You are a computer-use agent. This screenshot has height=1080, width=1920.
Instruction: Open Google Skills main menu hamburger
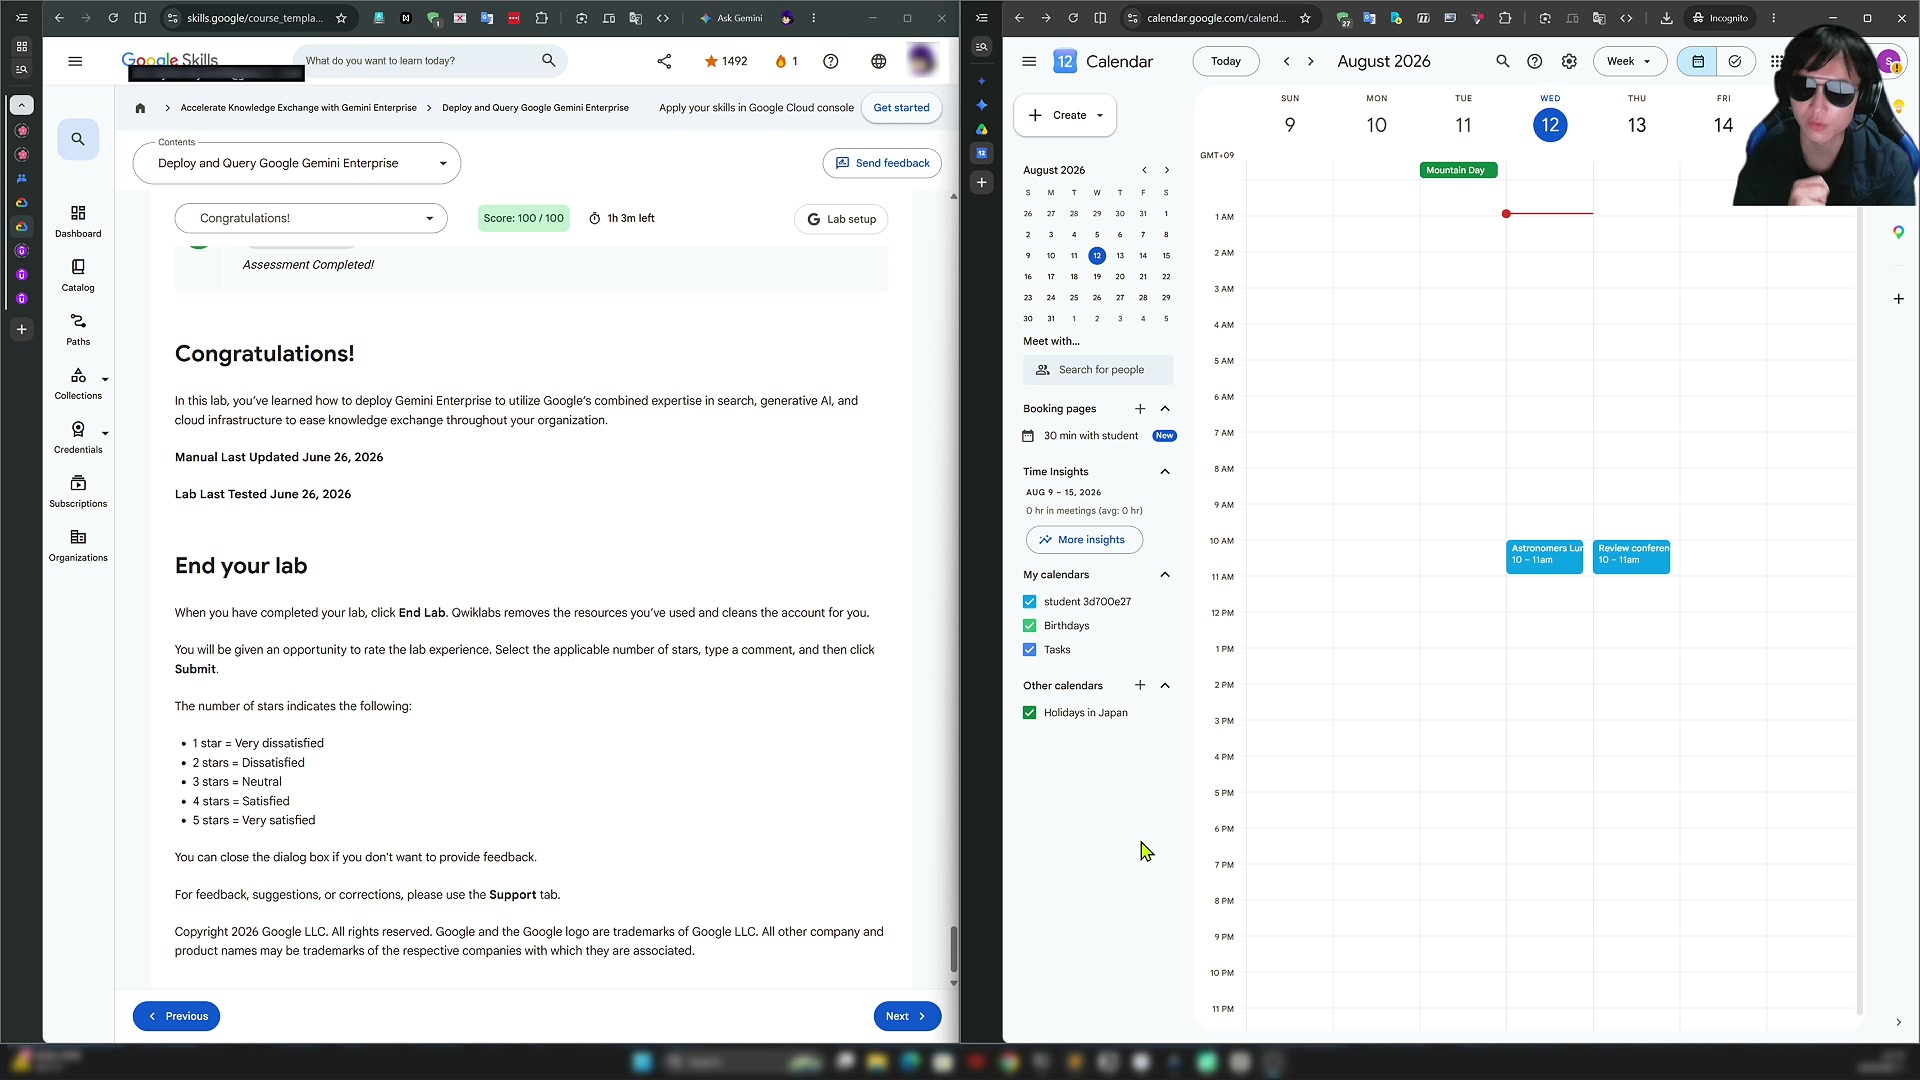point(75,61)
